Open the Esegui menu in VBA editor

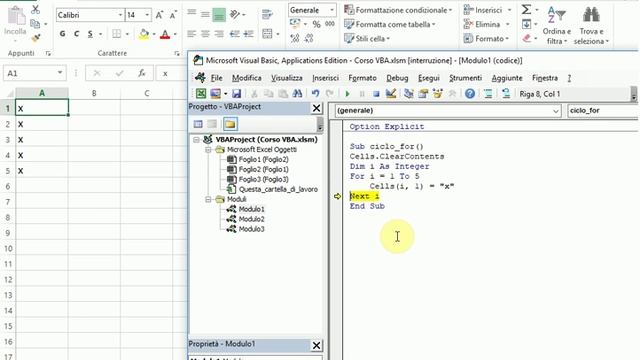(x=429, y=78)
